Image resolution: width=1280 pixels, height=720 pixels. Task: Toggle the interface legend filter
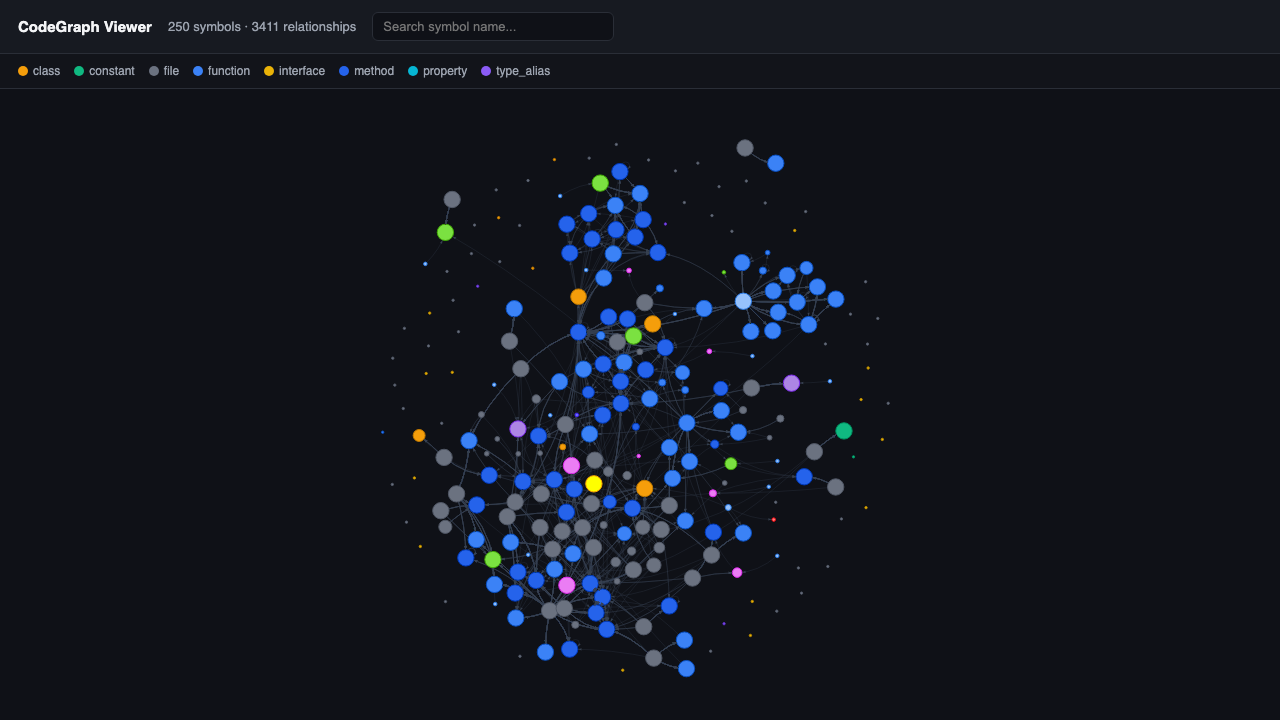point(294,71)
